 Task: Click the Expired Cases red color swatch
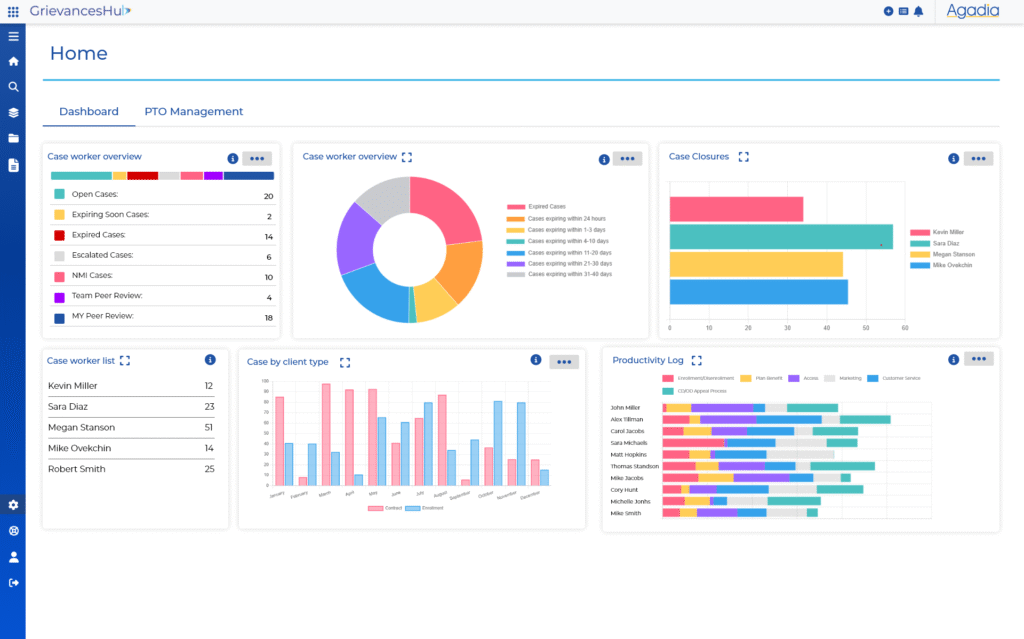tap(59, 236)
